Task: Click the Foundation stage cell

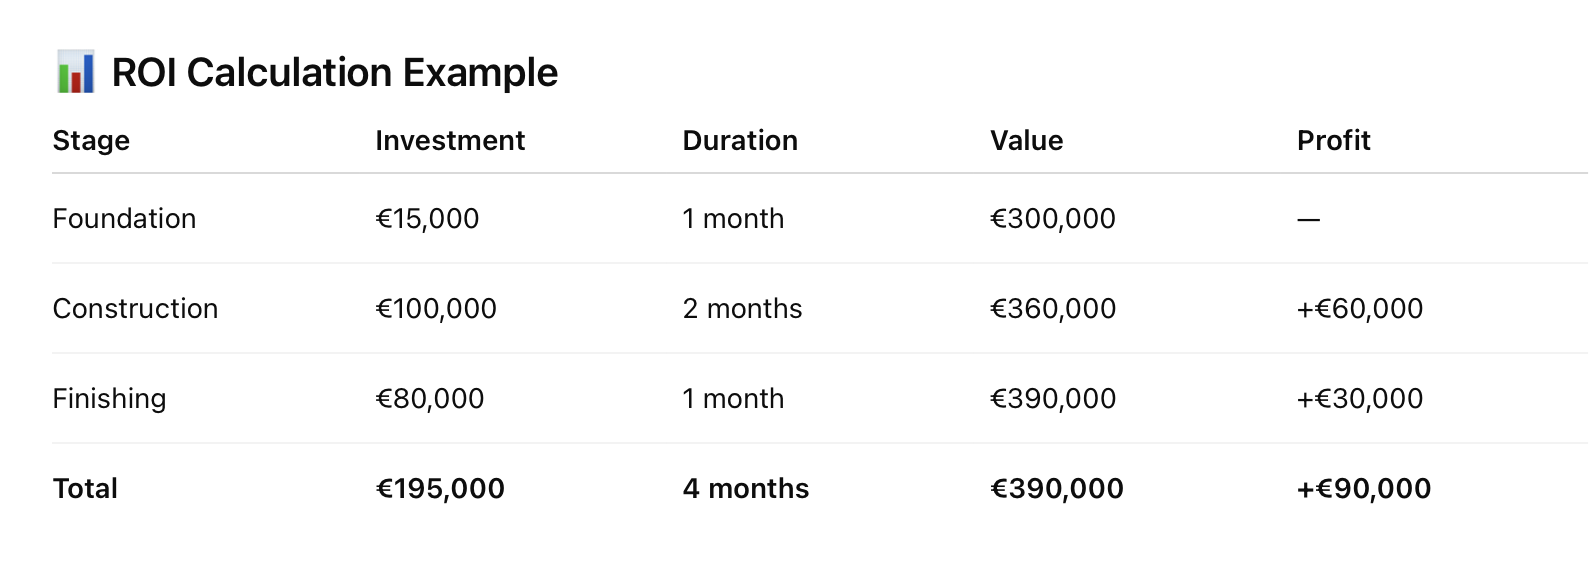Action: (124, 219)
